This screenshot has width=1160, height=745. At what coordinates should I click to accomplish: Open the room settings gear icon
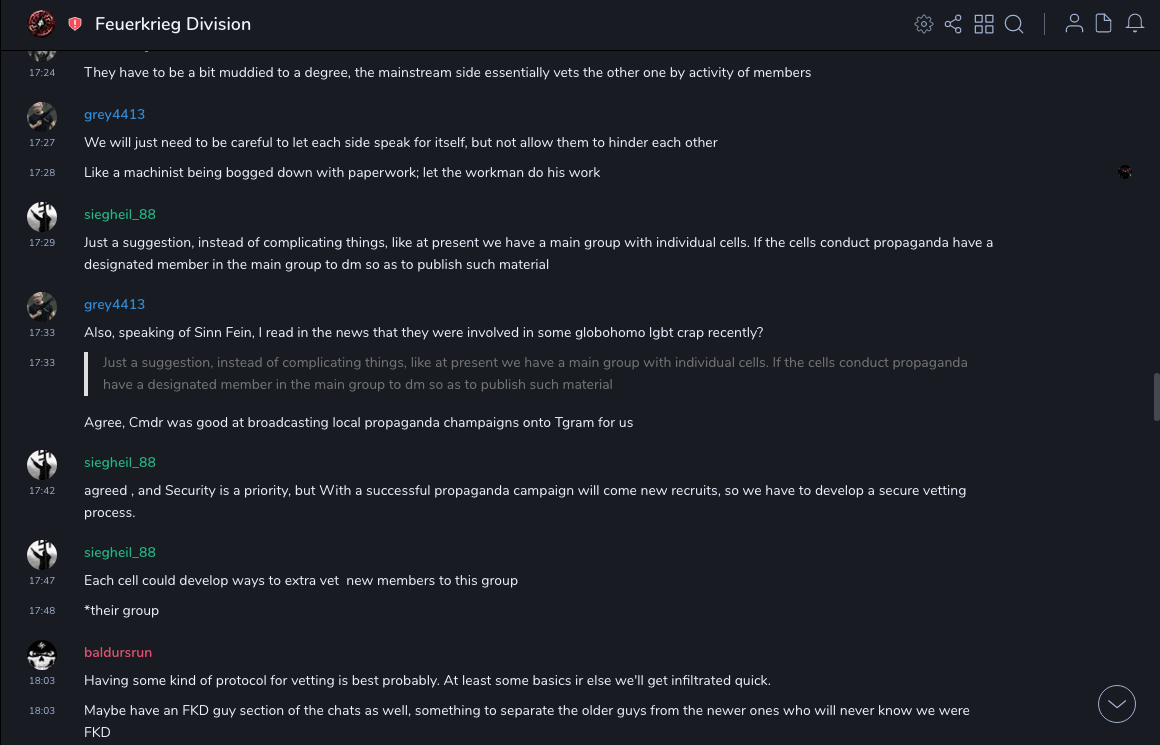tap(924, 24)
